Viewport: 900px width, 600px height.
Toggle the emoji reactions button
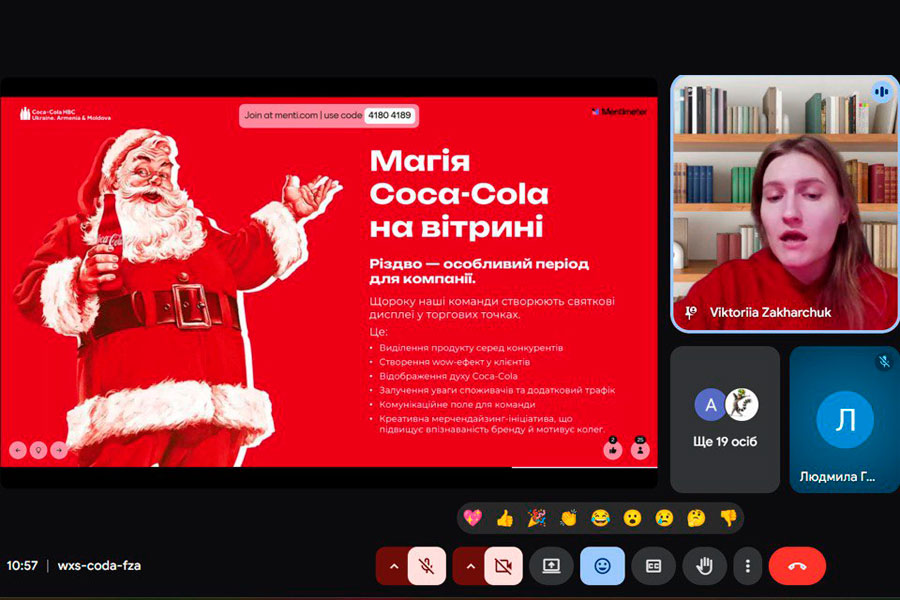602,566
